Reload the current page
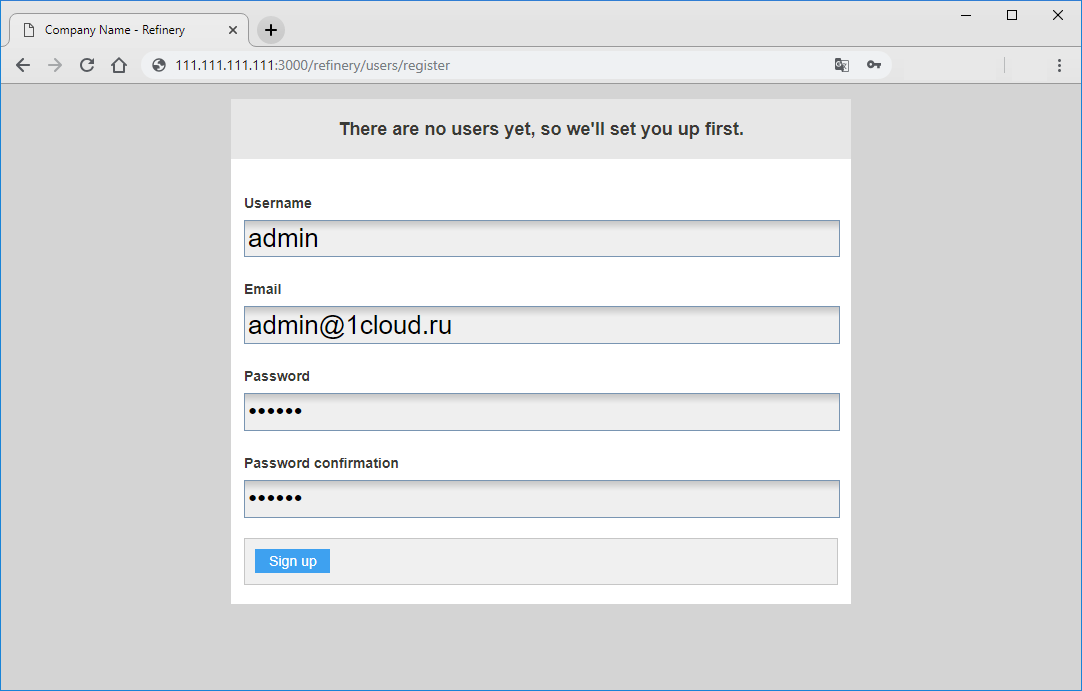The image size is (1082, 691). point(87,65)
